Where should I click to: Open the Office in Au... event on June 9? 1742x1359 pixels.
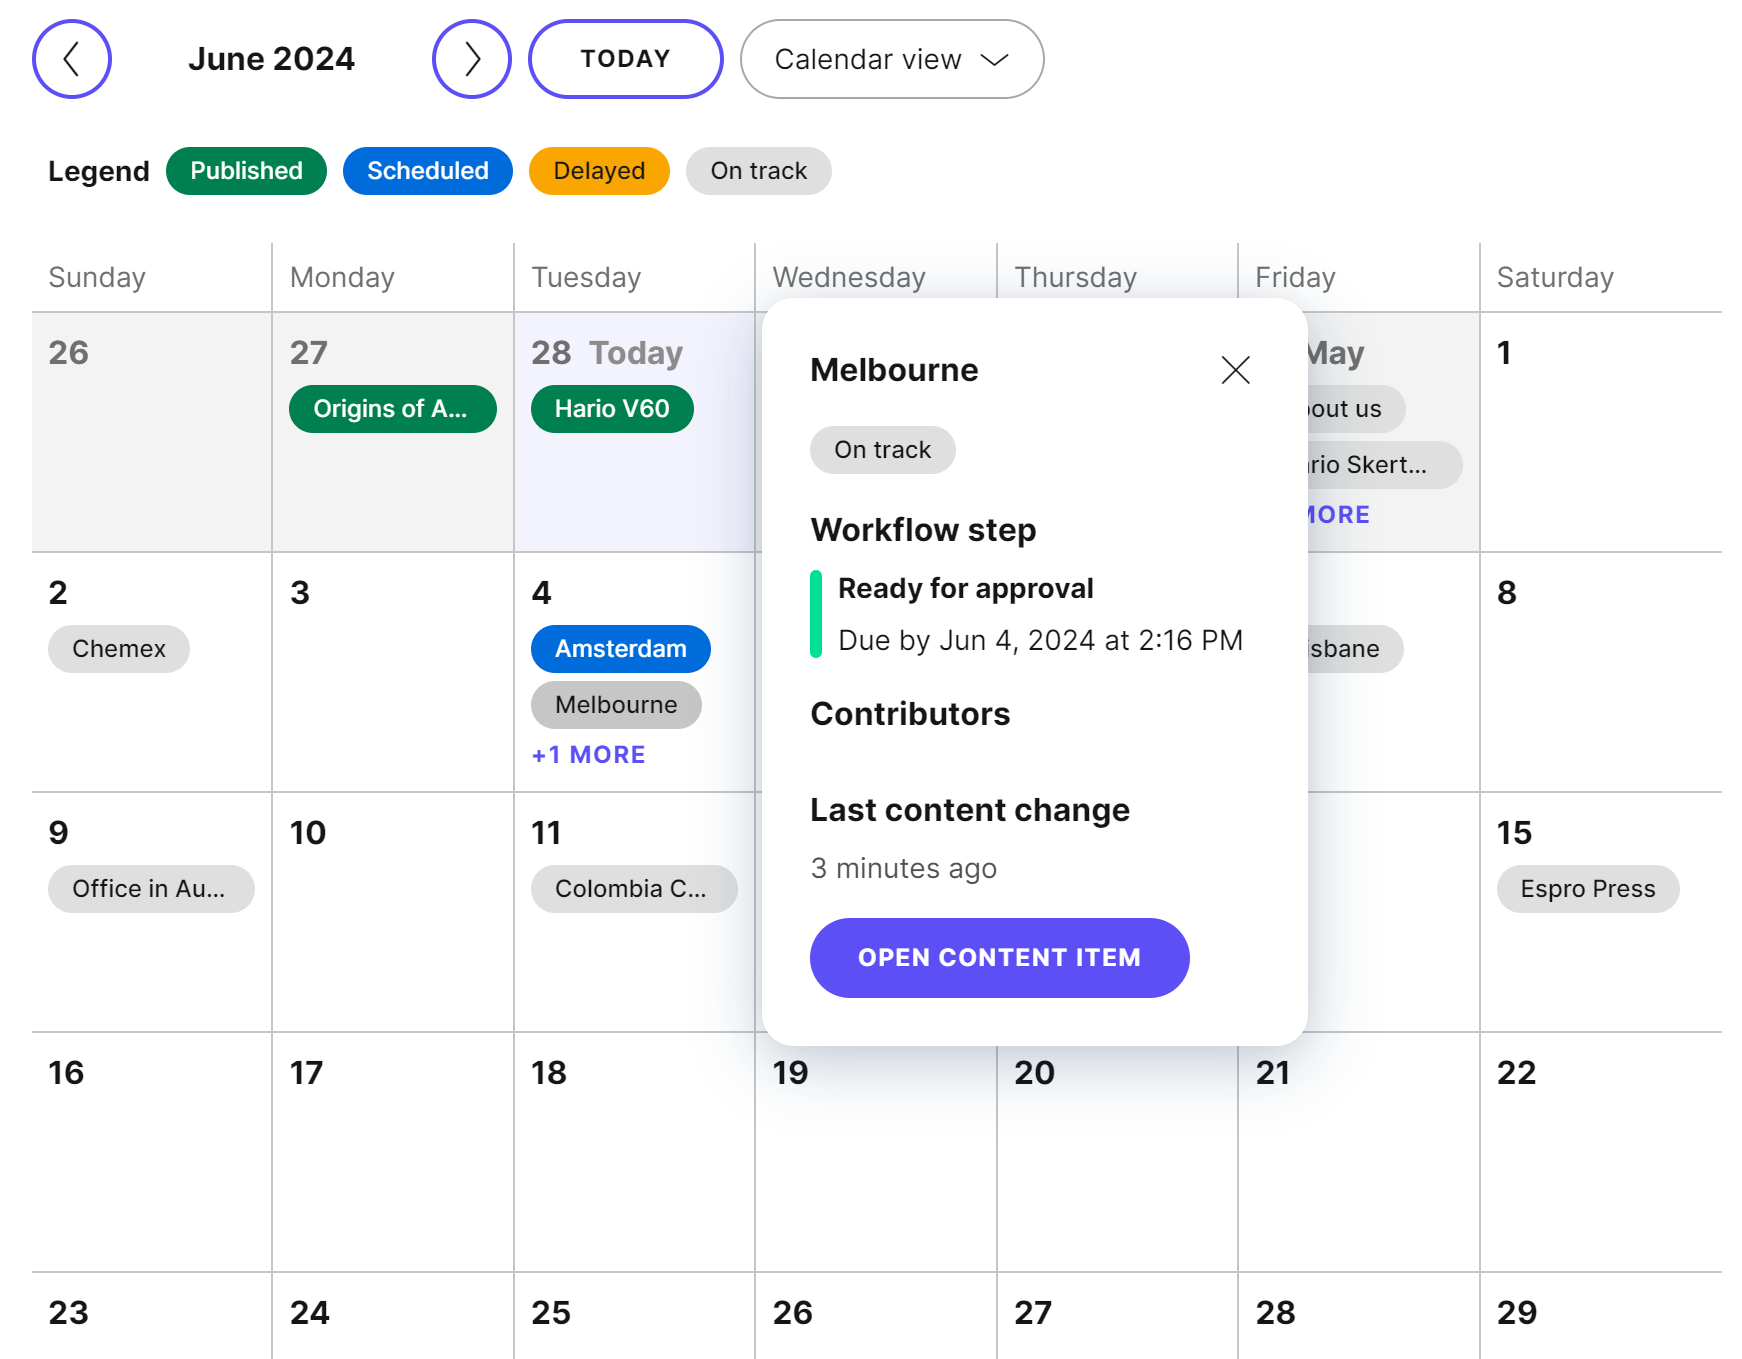coord(151,888)
